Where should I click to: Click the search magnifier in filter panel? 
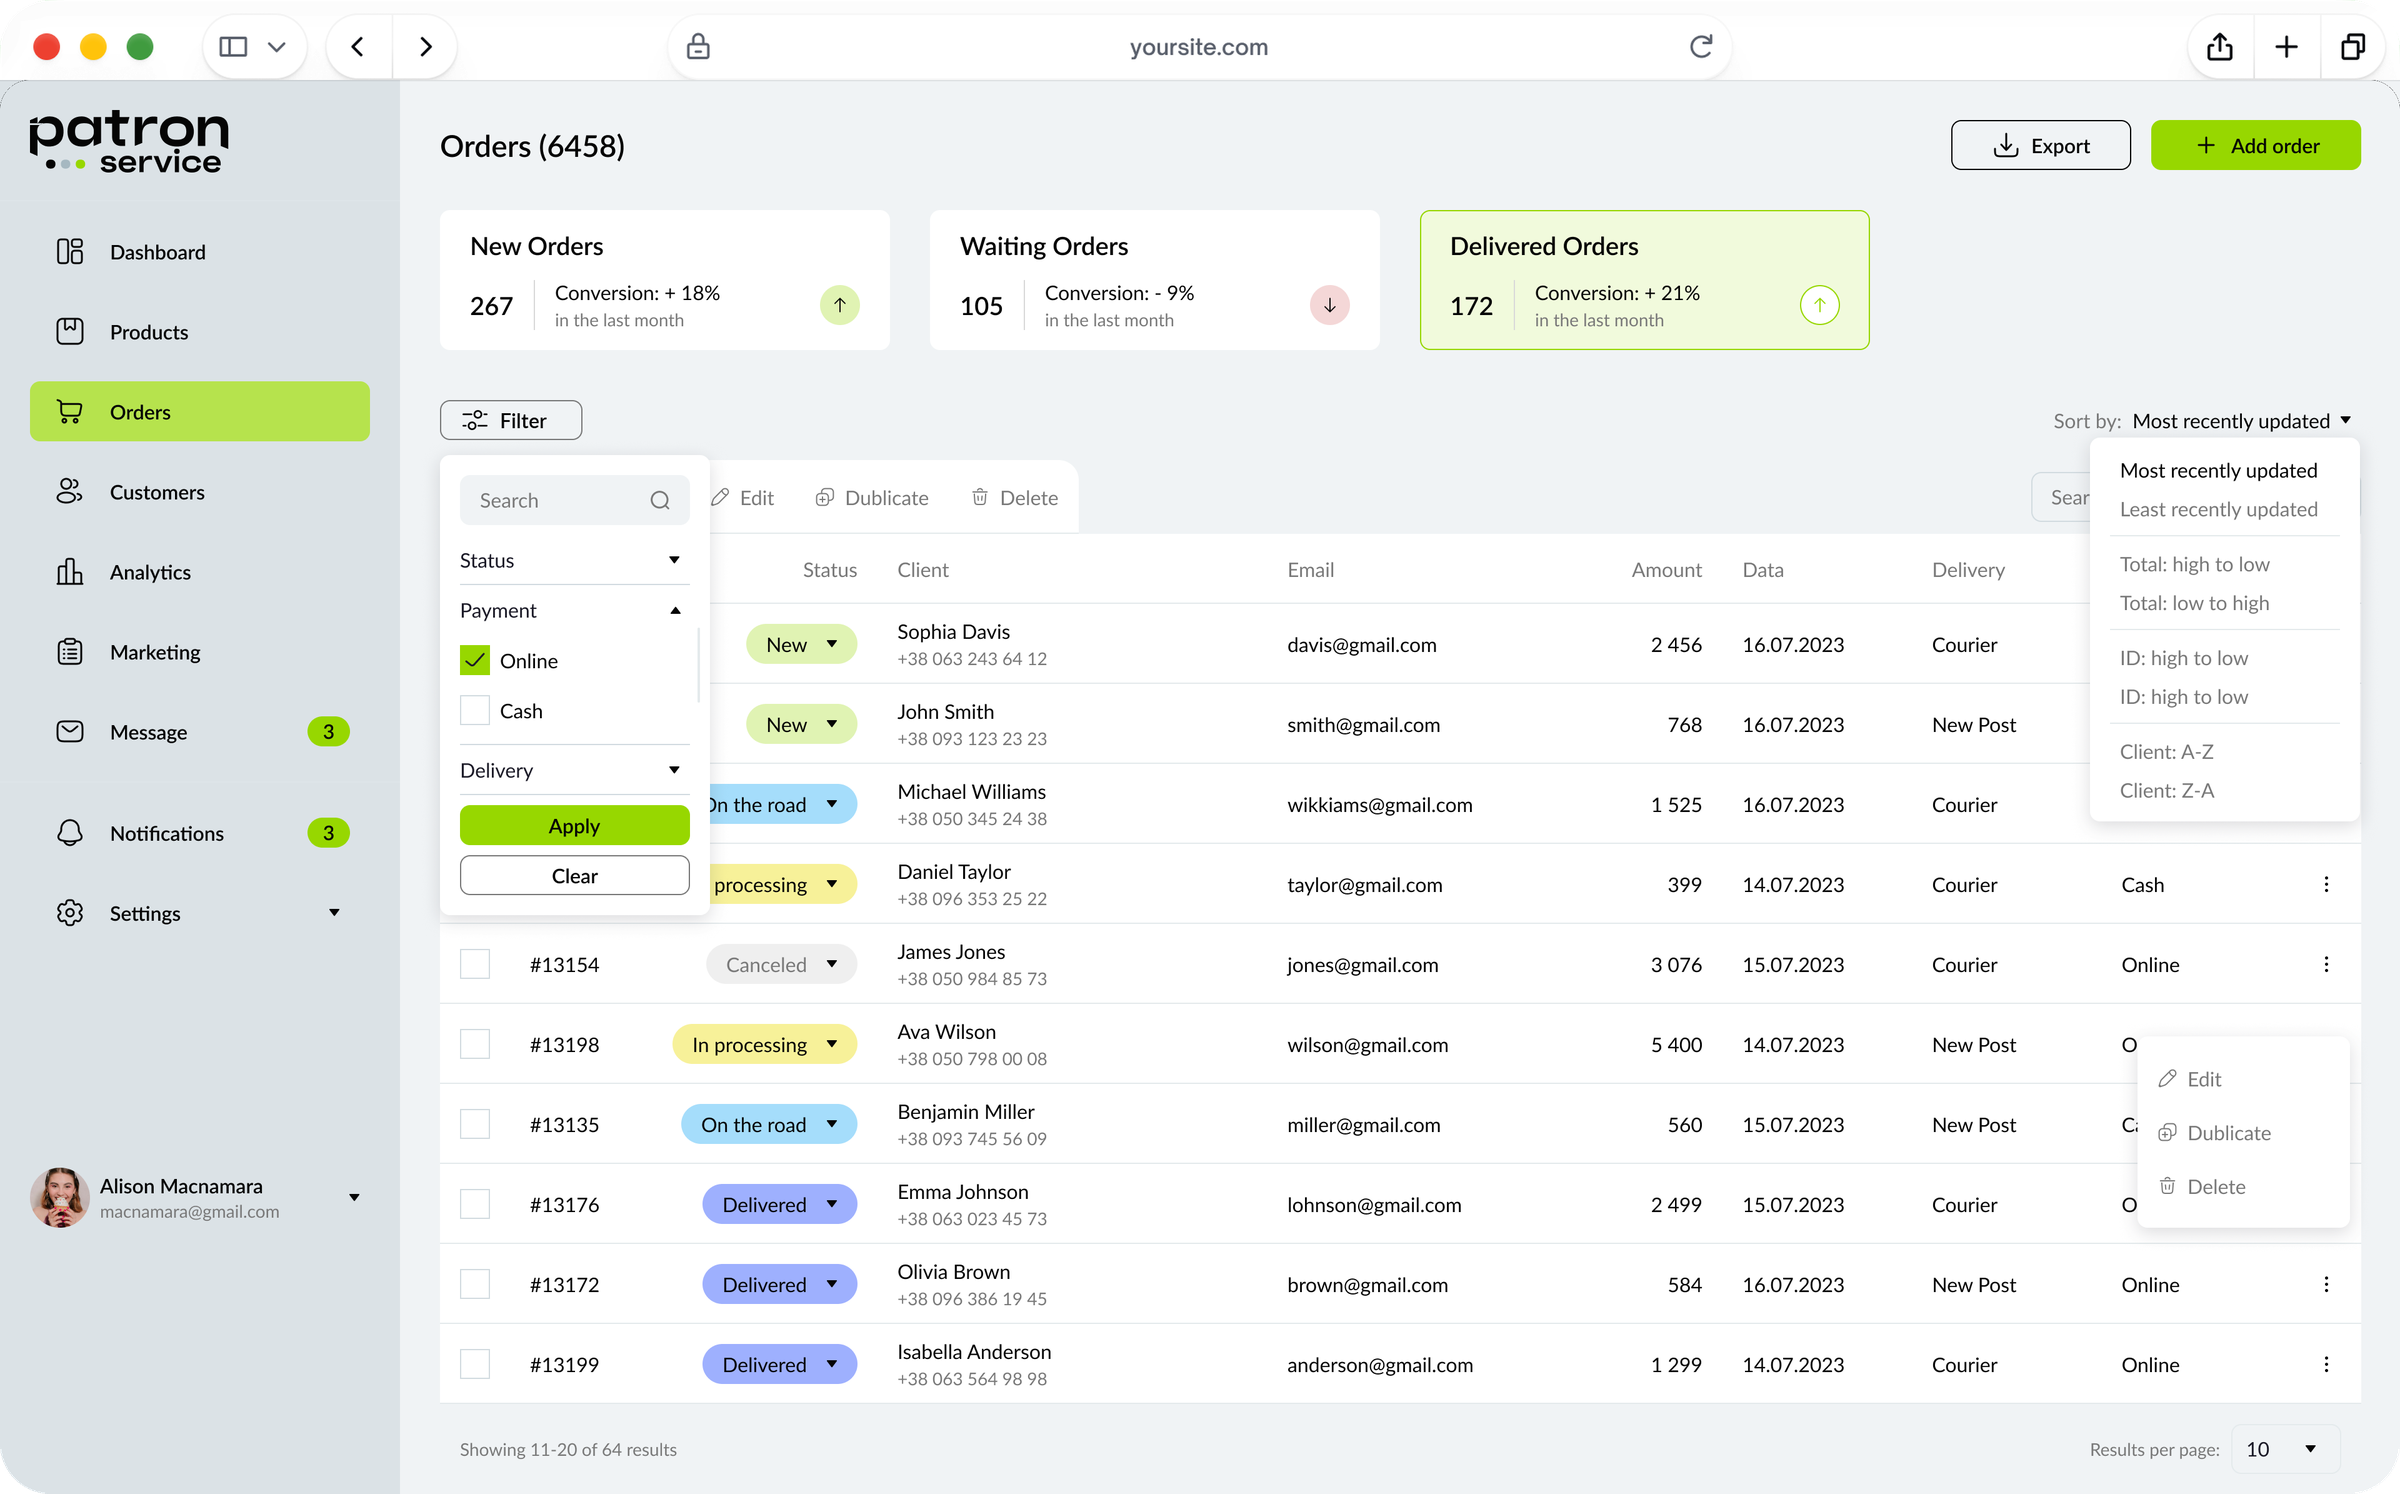click(660, 500)
